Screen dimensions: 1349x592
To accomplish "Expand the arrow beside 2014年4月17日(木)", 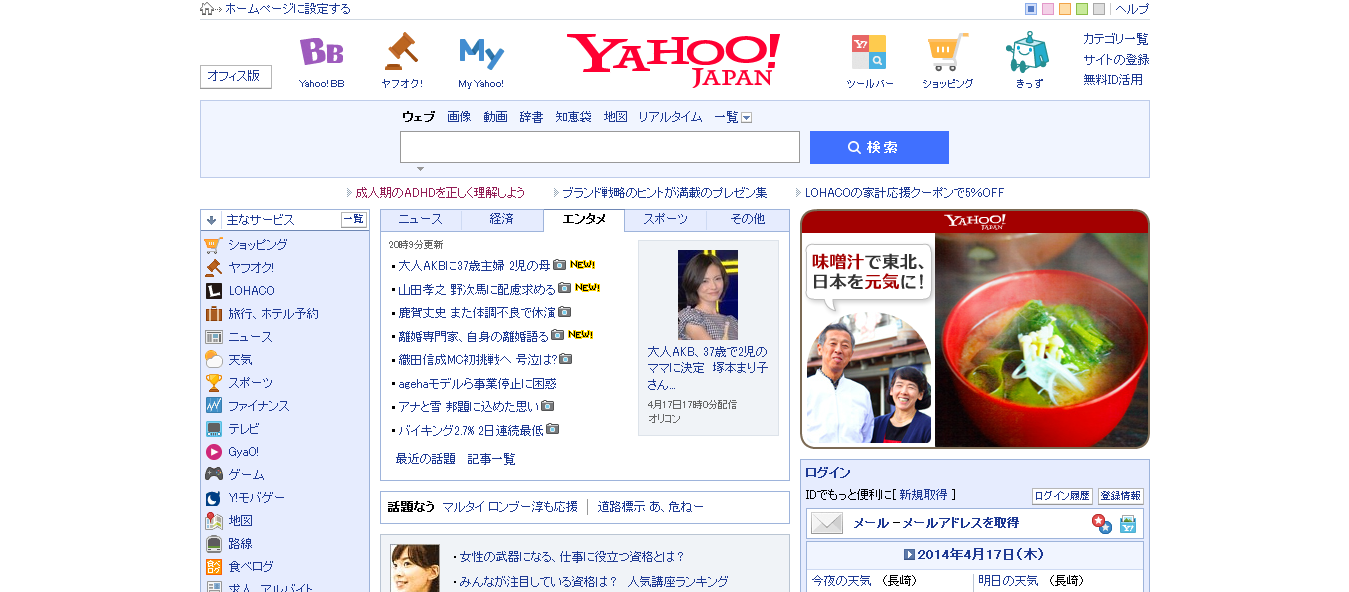I will pos(909,554).
